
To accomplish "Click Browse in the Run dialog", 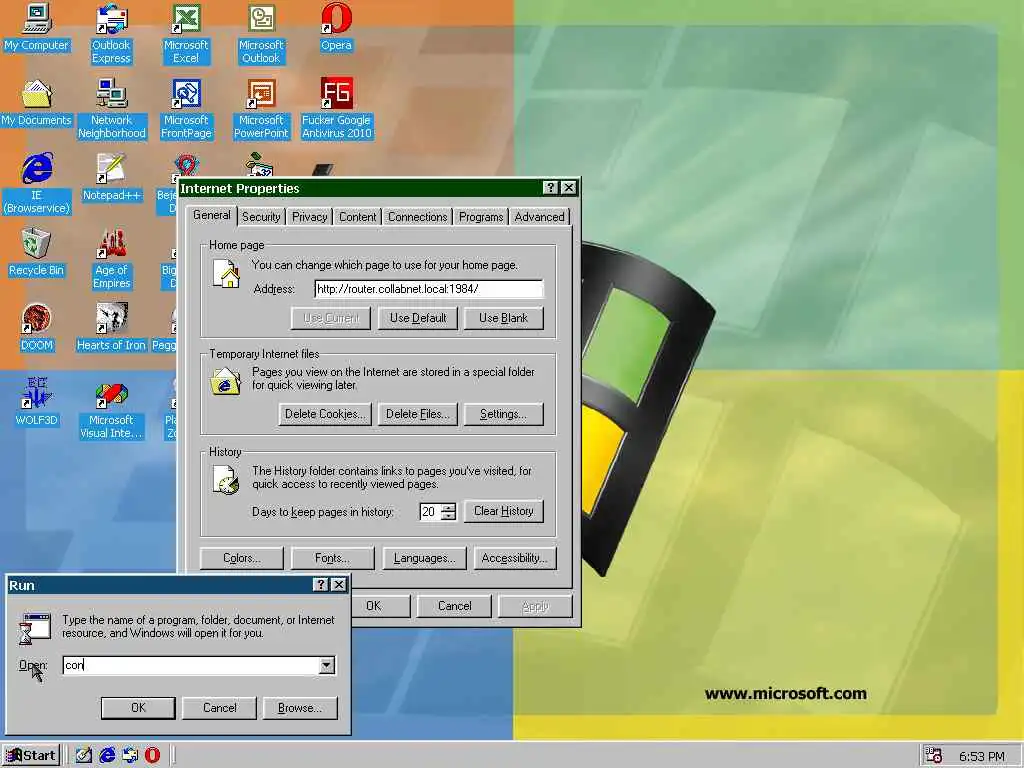I will coord(300,708).
